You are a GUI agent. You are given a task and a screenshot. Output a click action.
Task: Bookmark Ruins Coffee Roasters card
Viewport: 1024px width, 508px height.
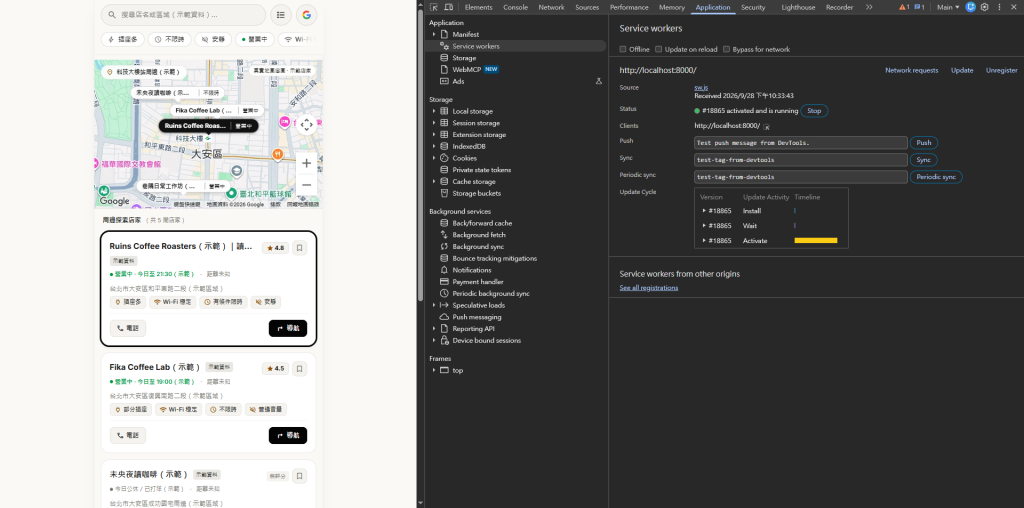point(300,248)
